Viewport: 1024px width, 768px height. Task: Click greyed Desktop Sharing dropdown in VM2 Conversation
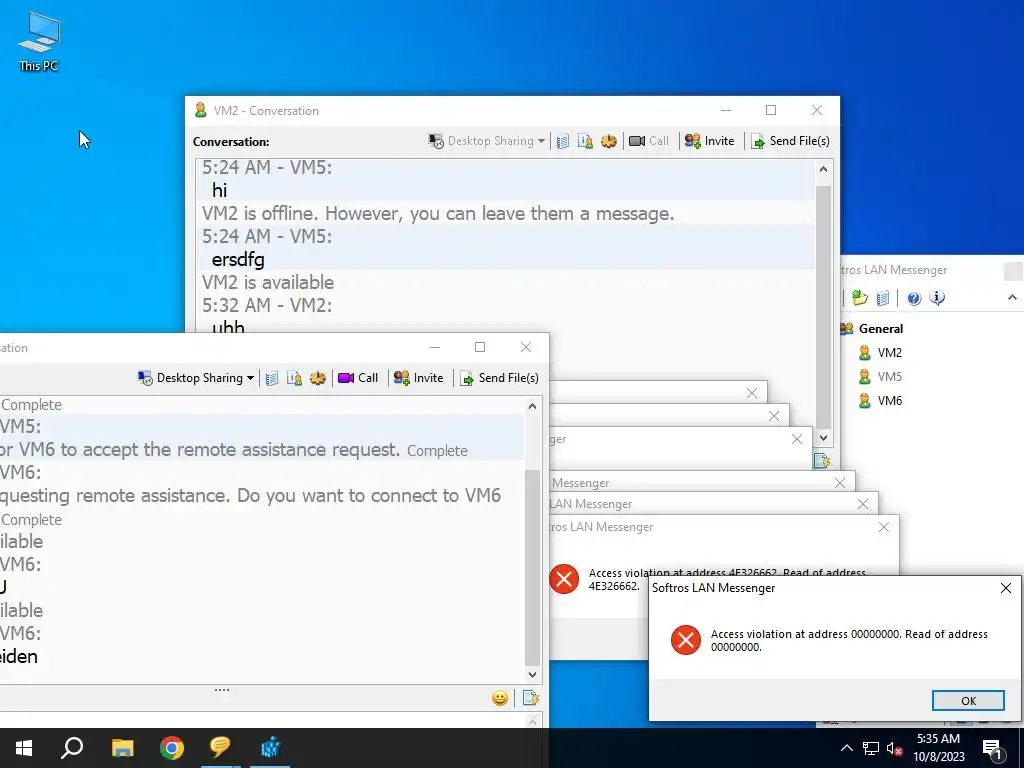[487, 141]
